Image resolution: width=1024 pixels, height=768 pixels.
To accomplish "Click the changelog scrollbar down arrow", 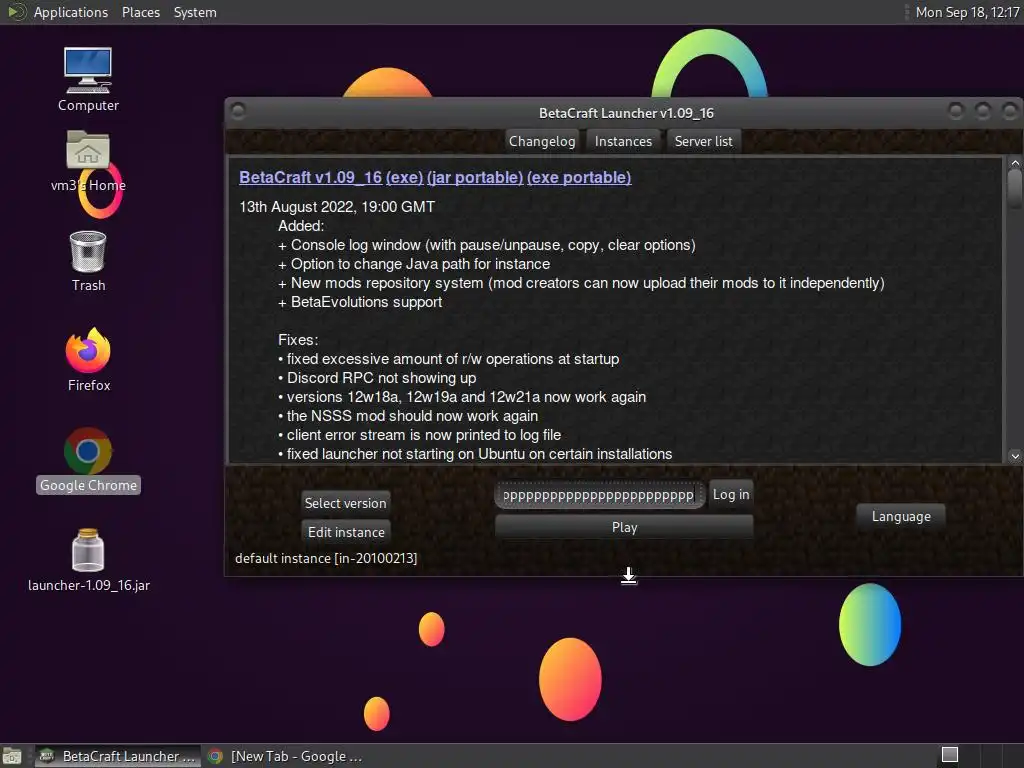I will (1014, 456).
